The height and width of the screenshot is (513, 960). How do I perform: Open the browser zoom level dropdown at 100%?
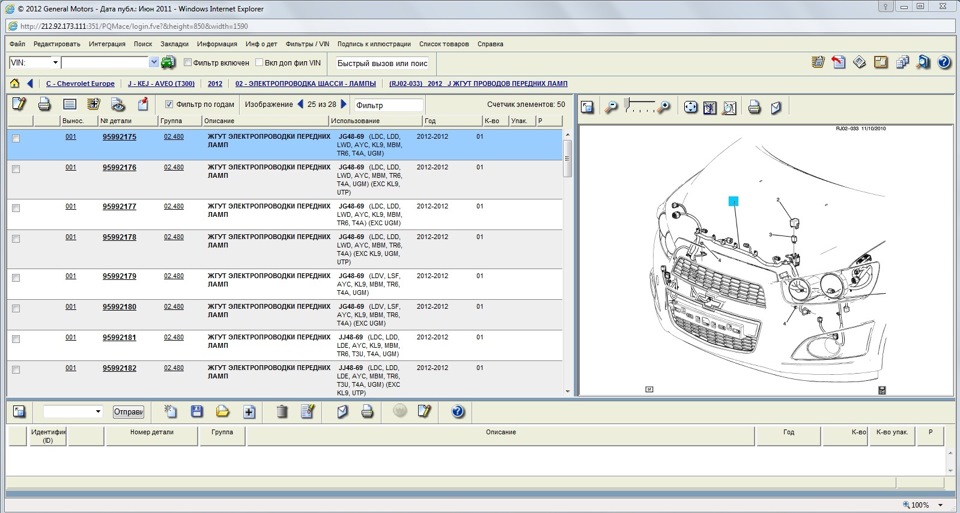940,506
